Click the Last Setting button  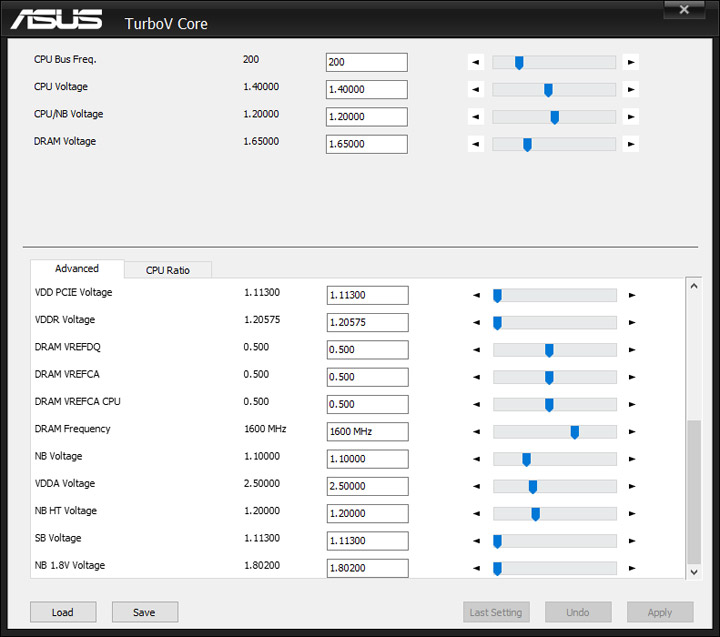pyautogui.click(x=496, y=612)
